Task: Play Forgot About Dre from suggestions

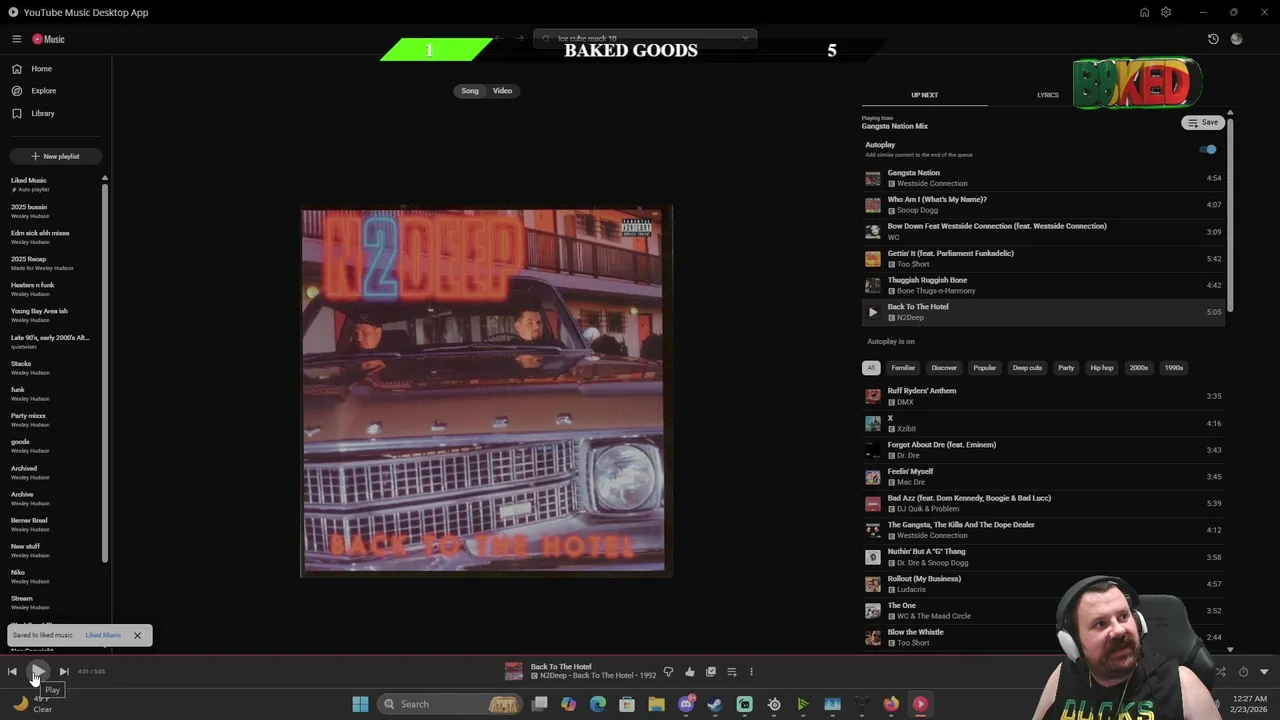Action: coord(1042,450)
